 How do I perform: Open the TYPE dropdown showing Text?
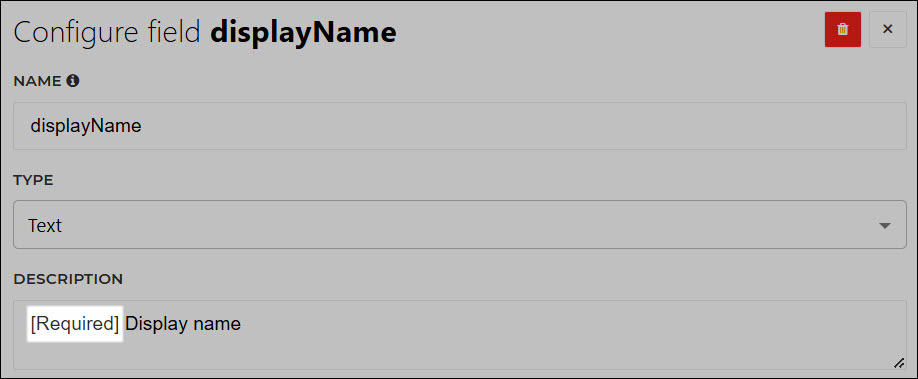(x=460, y=225)
